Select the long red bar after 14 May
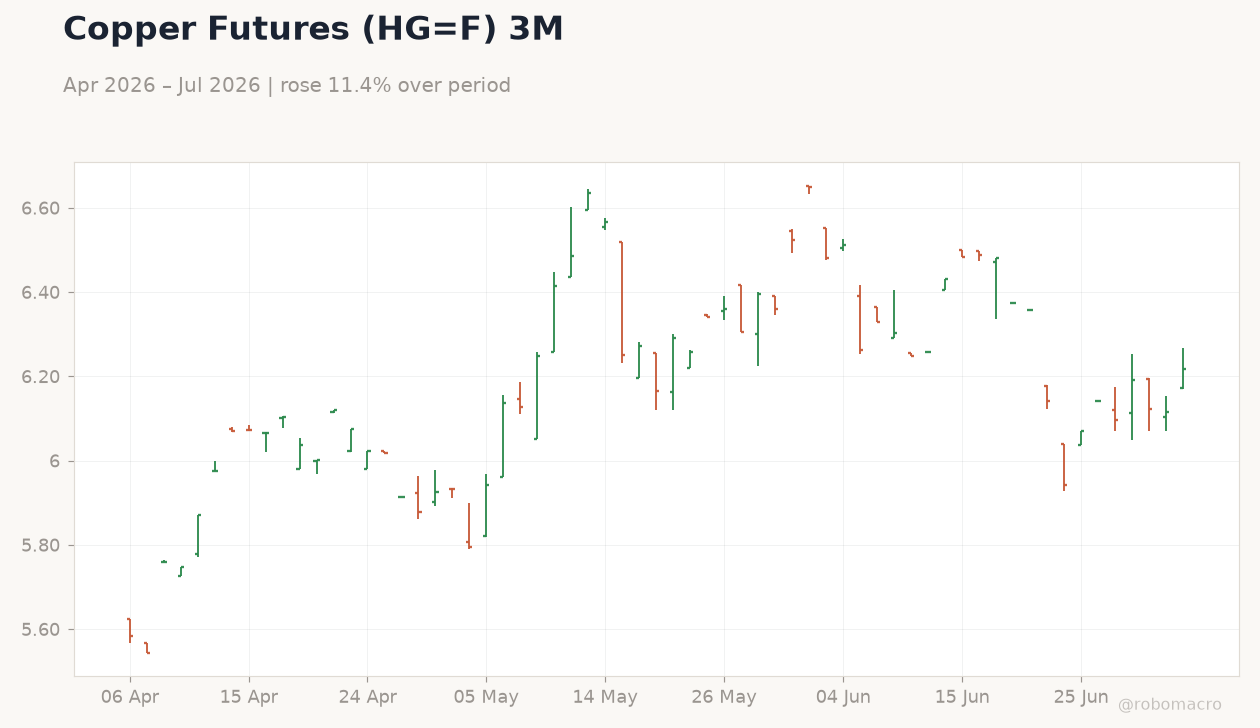Image resolution: width=1260 pixels, height=728 pixels. 621,301
